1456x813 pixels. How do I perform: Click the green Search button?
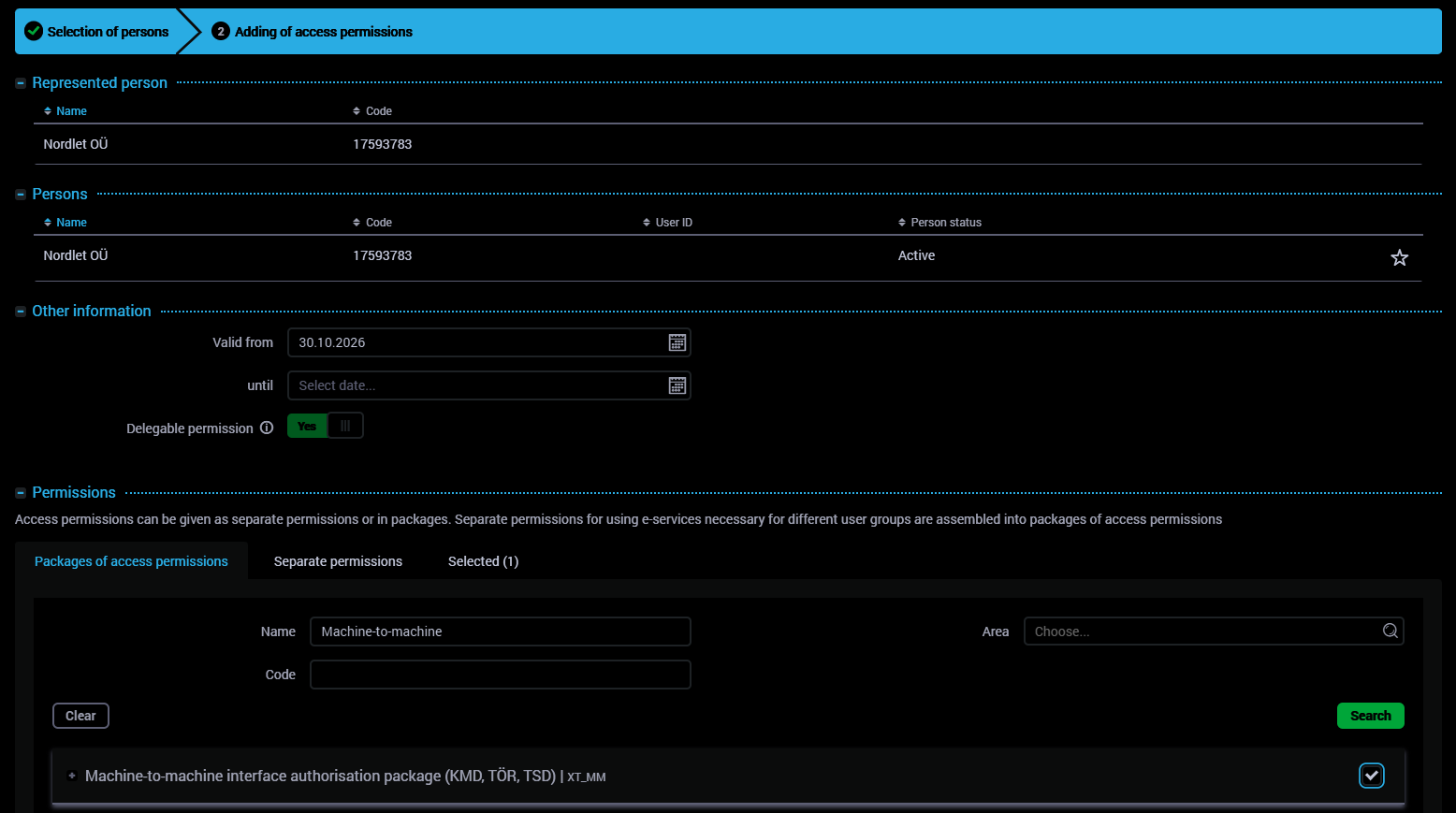[x=1370, y=716]
